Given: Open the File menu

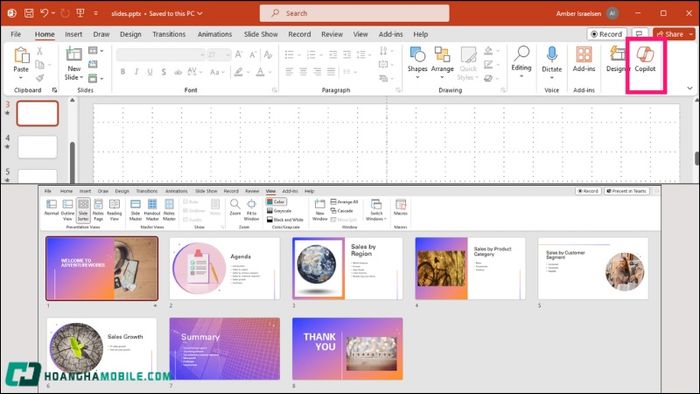Looking at the screenshot, I should click(x=16, y=34).
